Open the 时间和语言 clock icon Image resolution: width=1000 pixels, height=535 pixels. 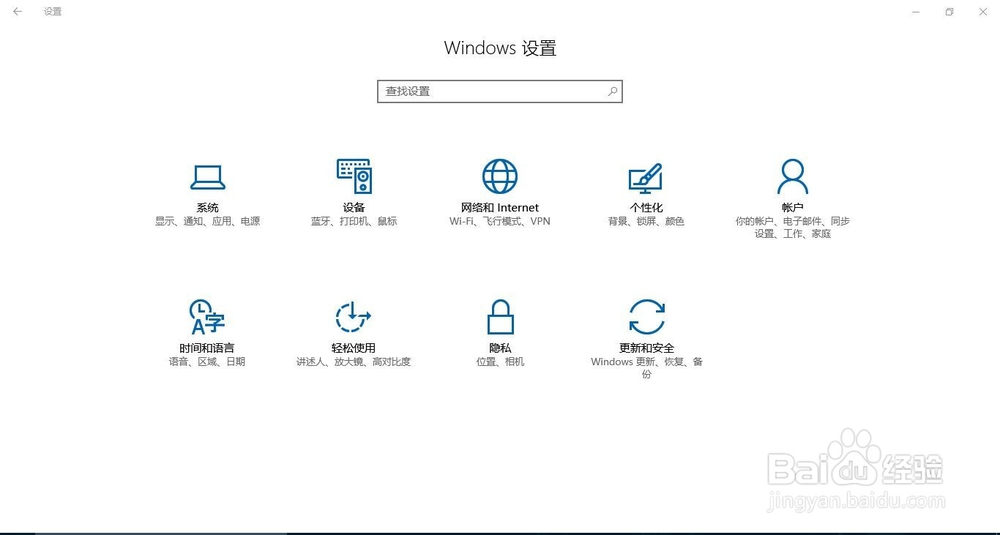click(207, 317)
